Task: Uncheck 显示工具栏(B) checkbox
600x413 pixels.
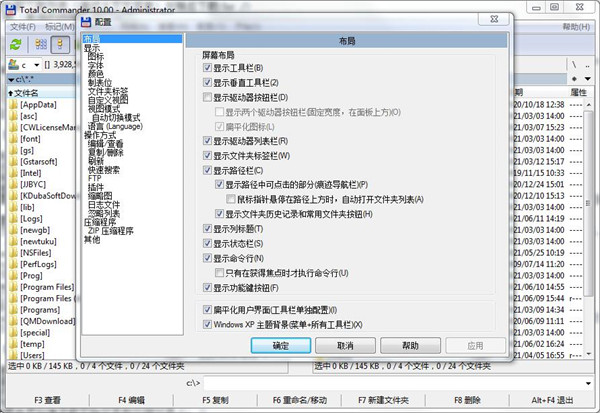Action: click(x=207, y=67)
